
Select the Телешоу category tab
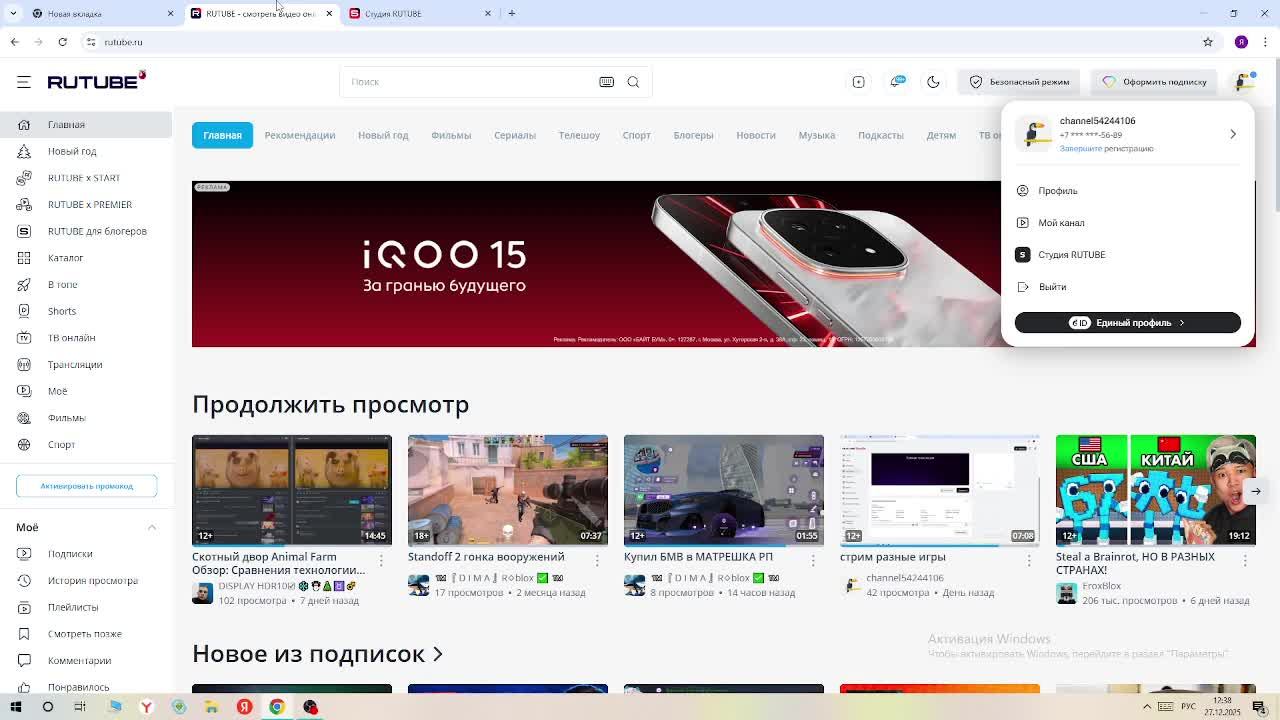(x=579, y=135)
